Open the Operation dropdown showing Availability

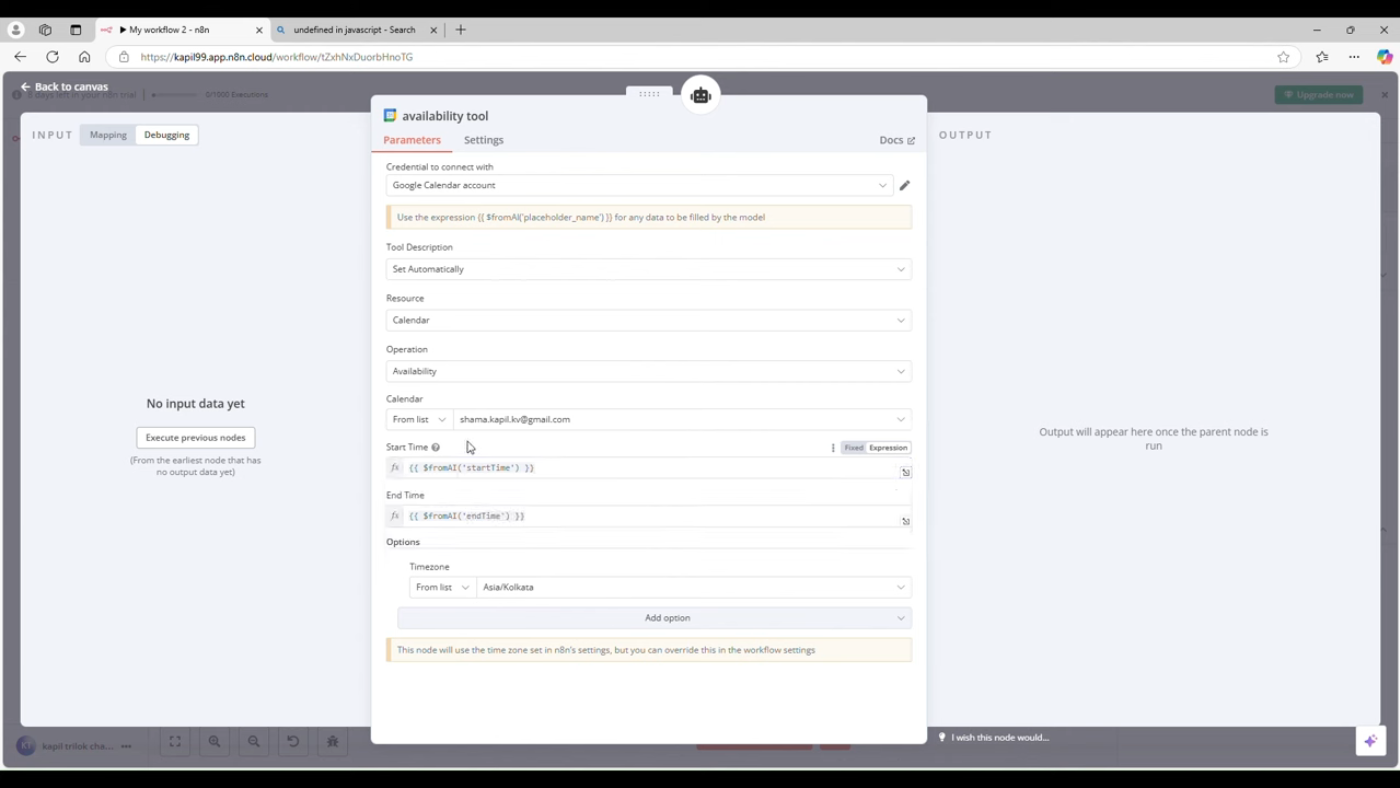tap(649, 371)
